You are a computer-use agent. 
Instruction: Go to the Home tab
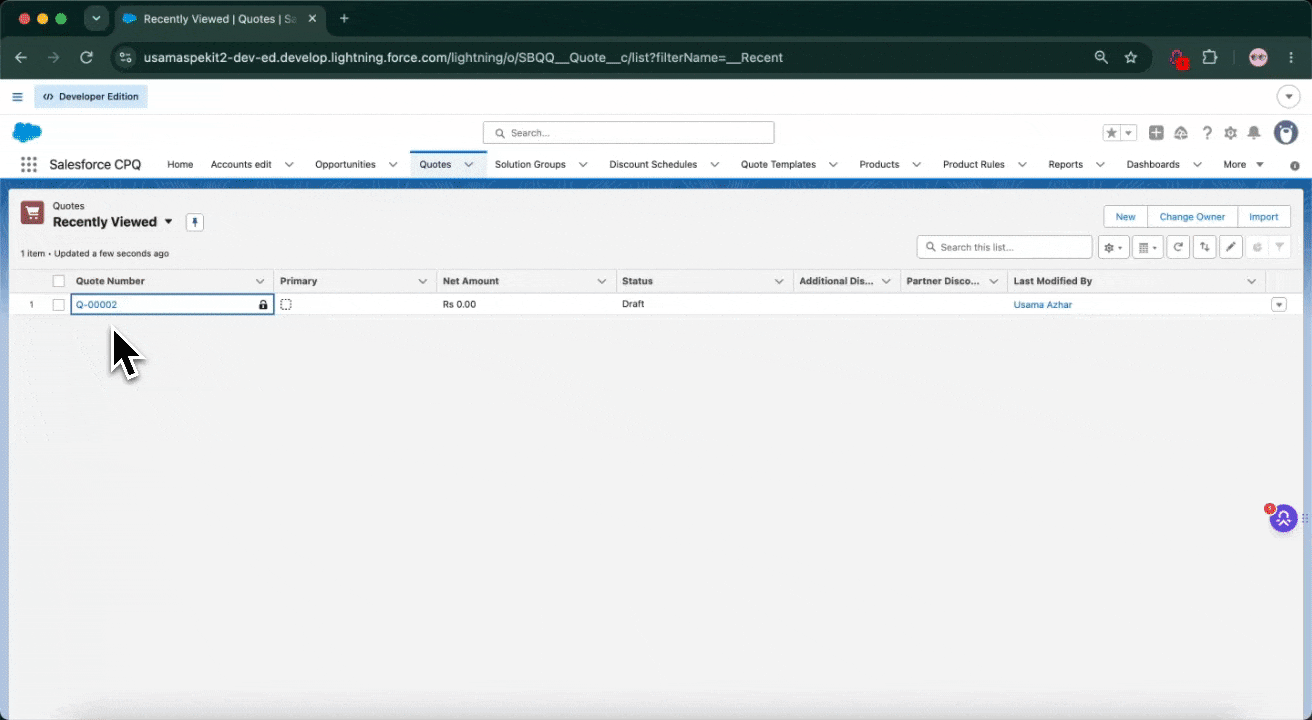click(180, 165)
